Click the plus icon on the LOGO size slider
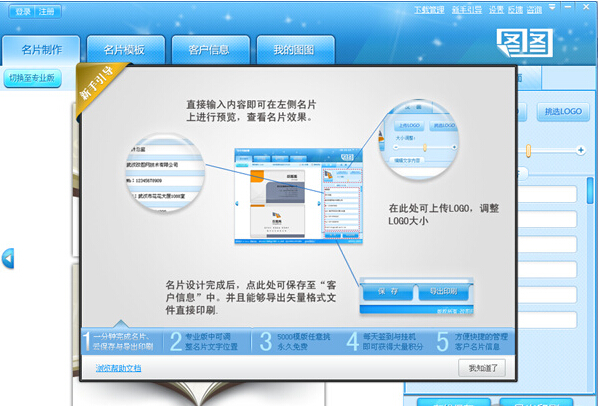599x406 pixels. [581, 150]
